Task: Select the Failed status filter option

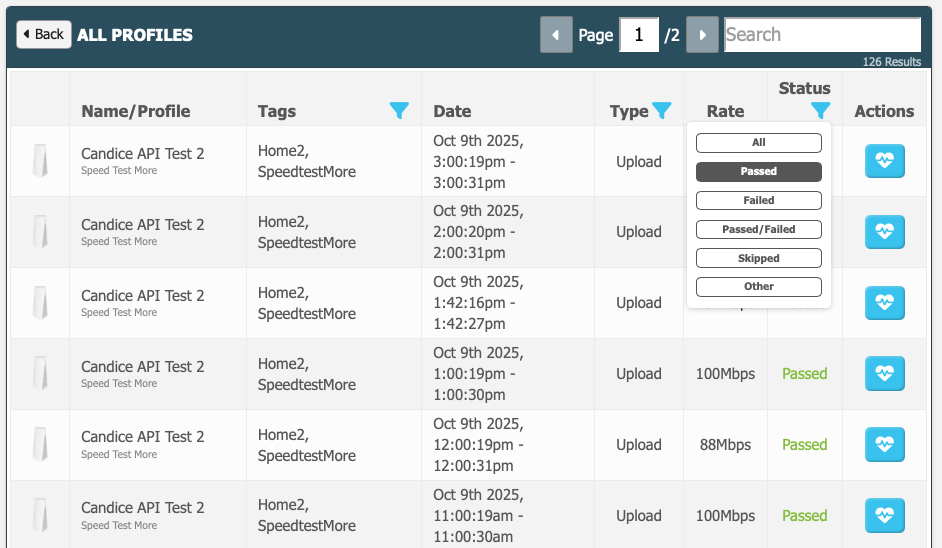Action: tap(758, 200)
